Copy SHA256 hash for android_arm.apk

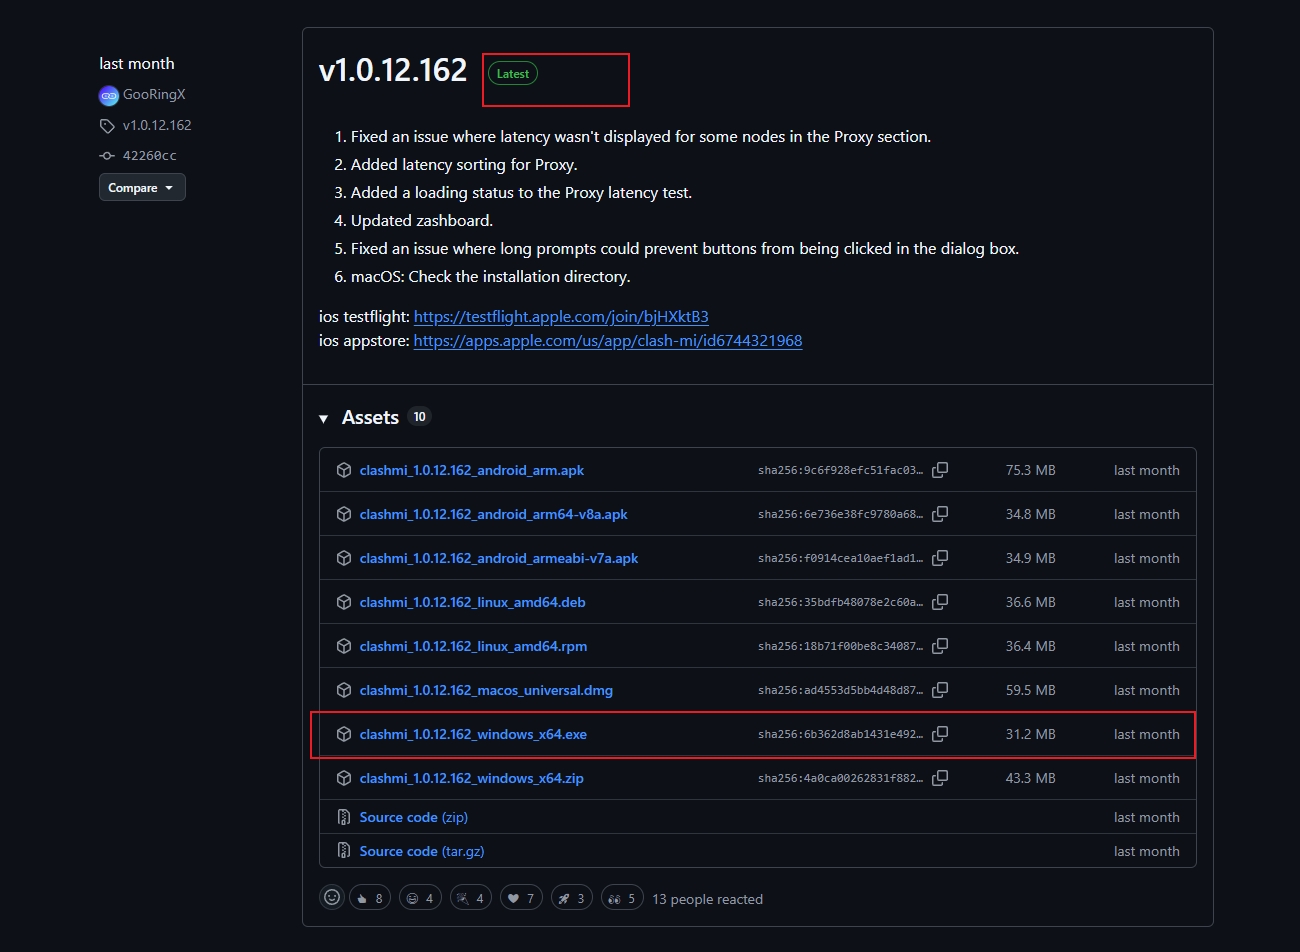[x=940, y=470]
